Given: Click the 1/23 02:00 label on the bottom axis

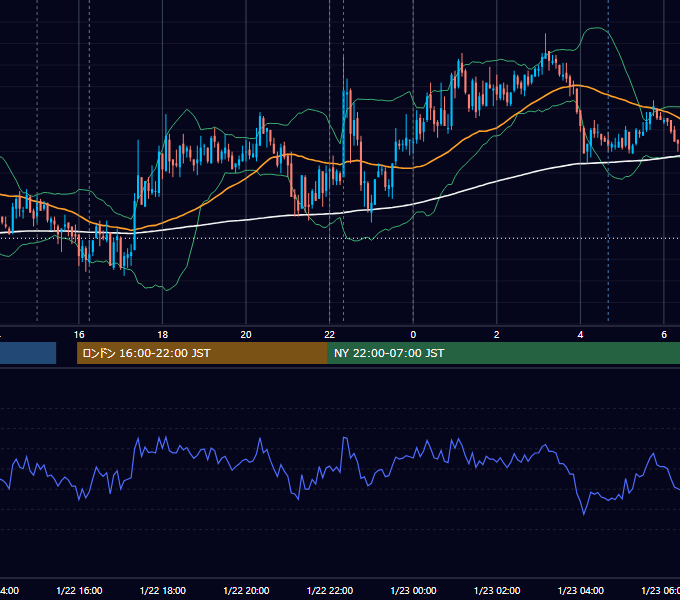Looking at the screenshot, I should coord(497,590).
